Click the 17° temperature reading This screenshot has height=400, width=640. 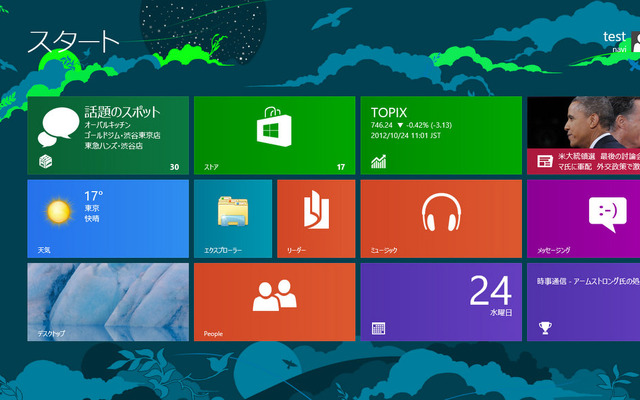tap(93, 196)
